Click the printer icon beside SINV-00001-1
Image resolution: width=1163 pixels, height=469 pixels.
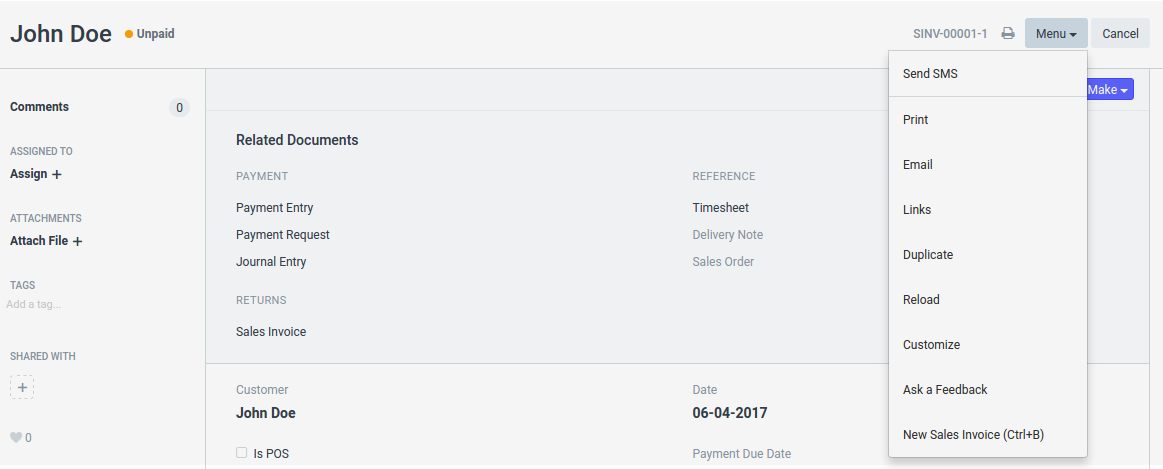click(x=1008, y=34)
